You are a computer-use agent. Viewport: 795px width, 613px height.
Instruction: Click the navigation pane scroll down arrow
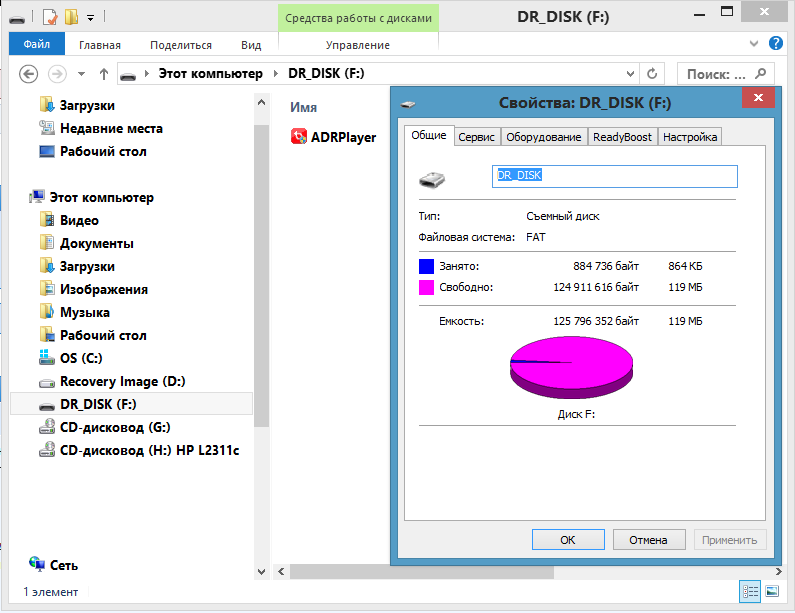click(261, 572)
